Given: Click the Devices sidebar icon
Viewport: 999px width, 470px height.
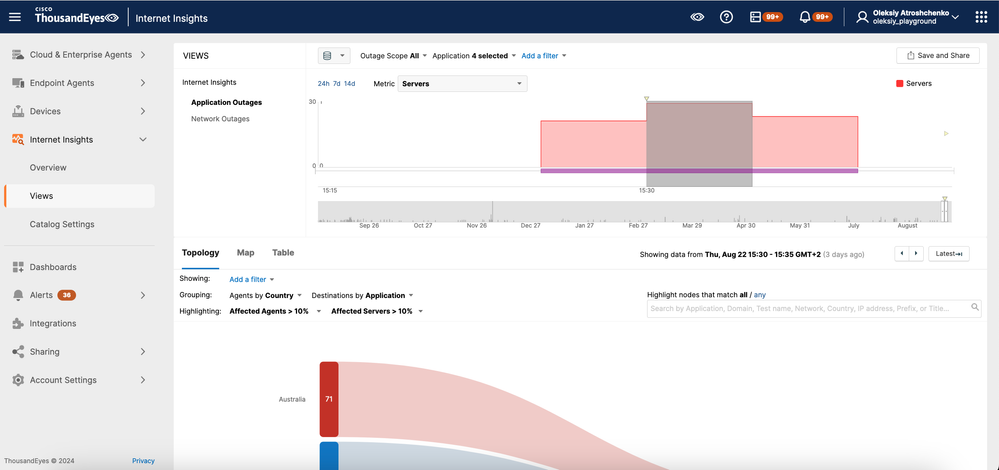Looking at the screenshot, I should (18, 111).
